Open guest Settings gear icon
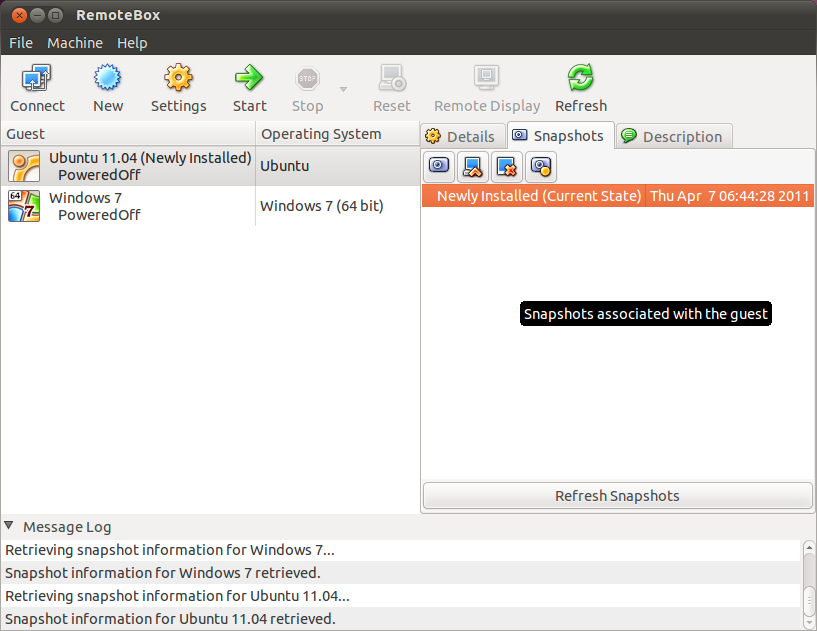The width and height of the screenshot is (817, 631). click(x=178, y=78)
